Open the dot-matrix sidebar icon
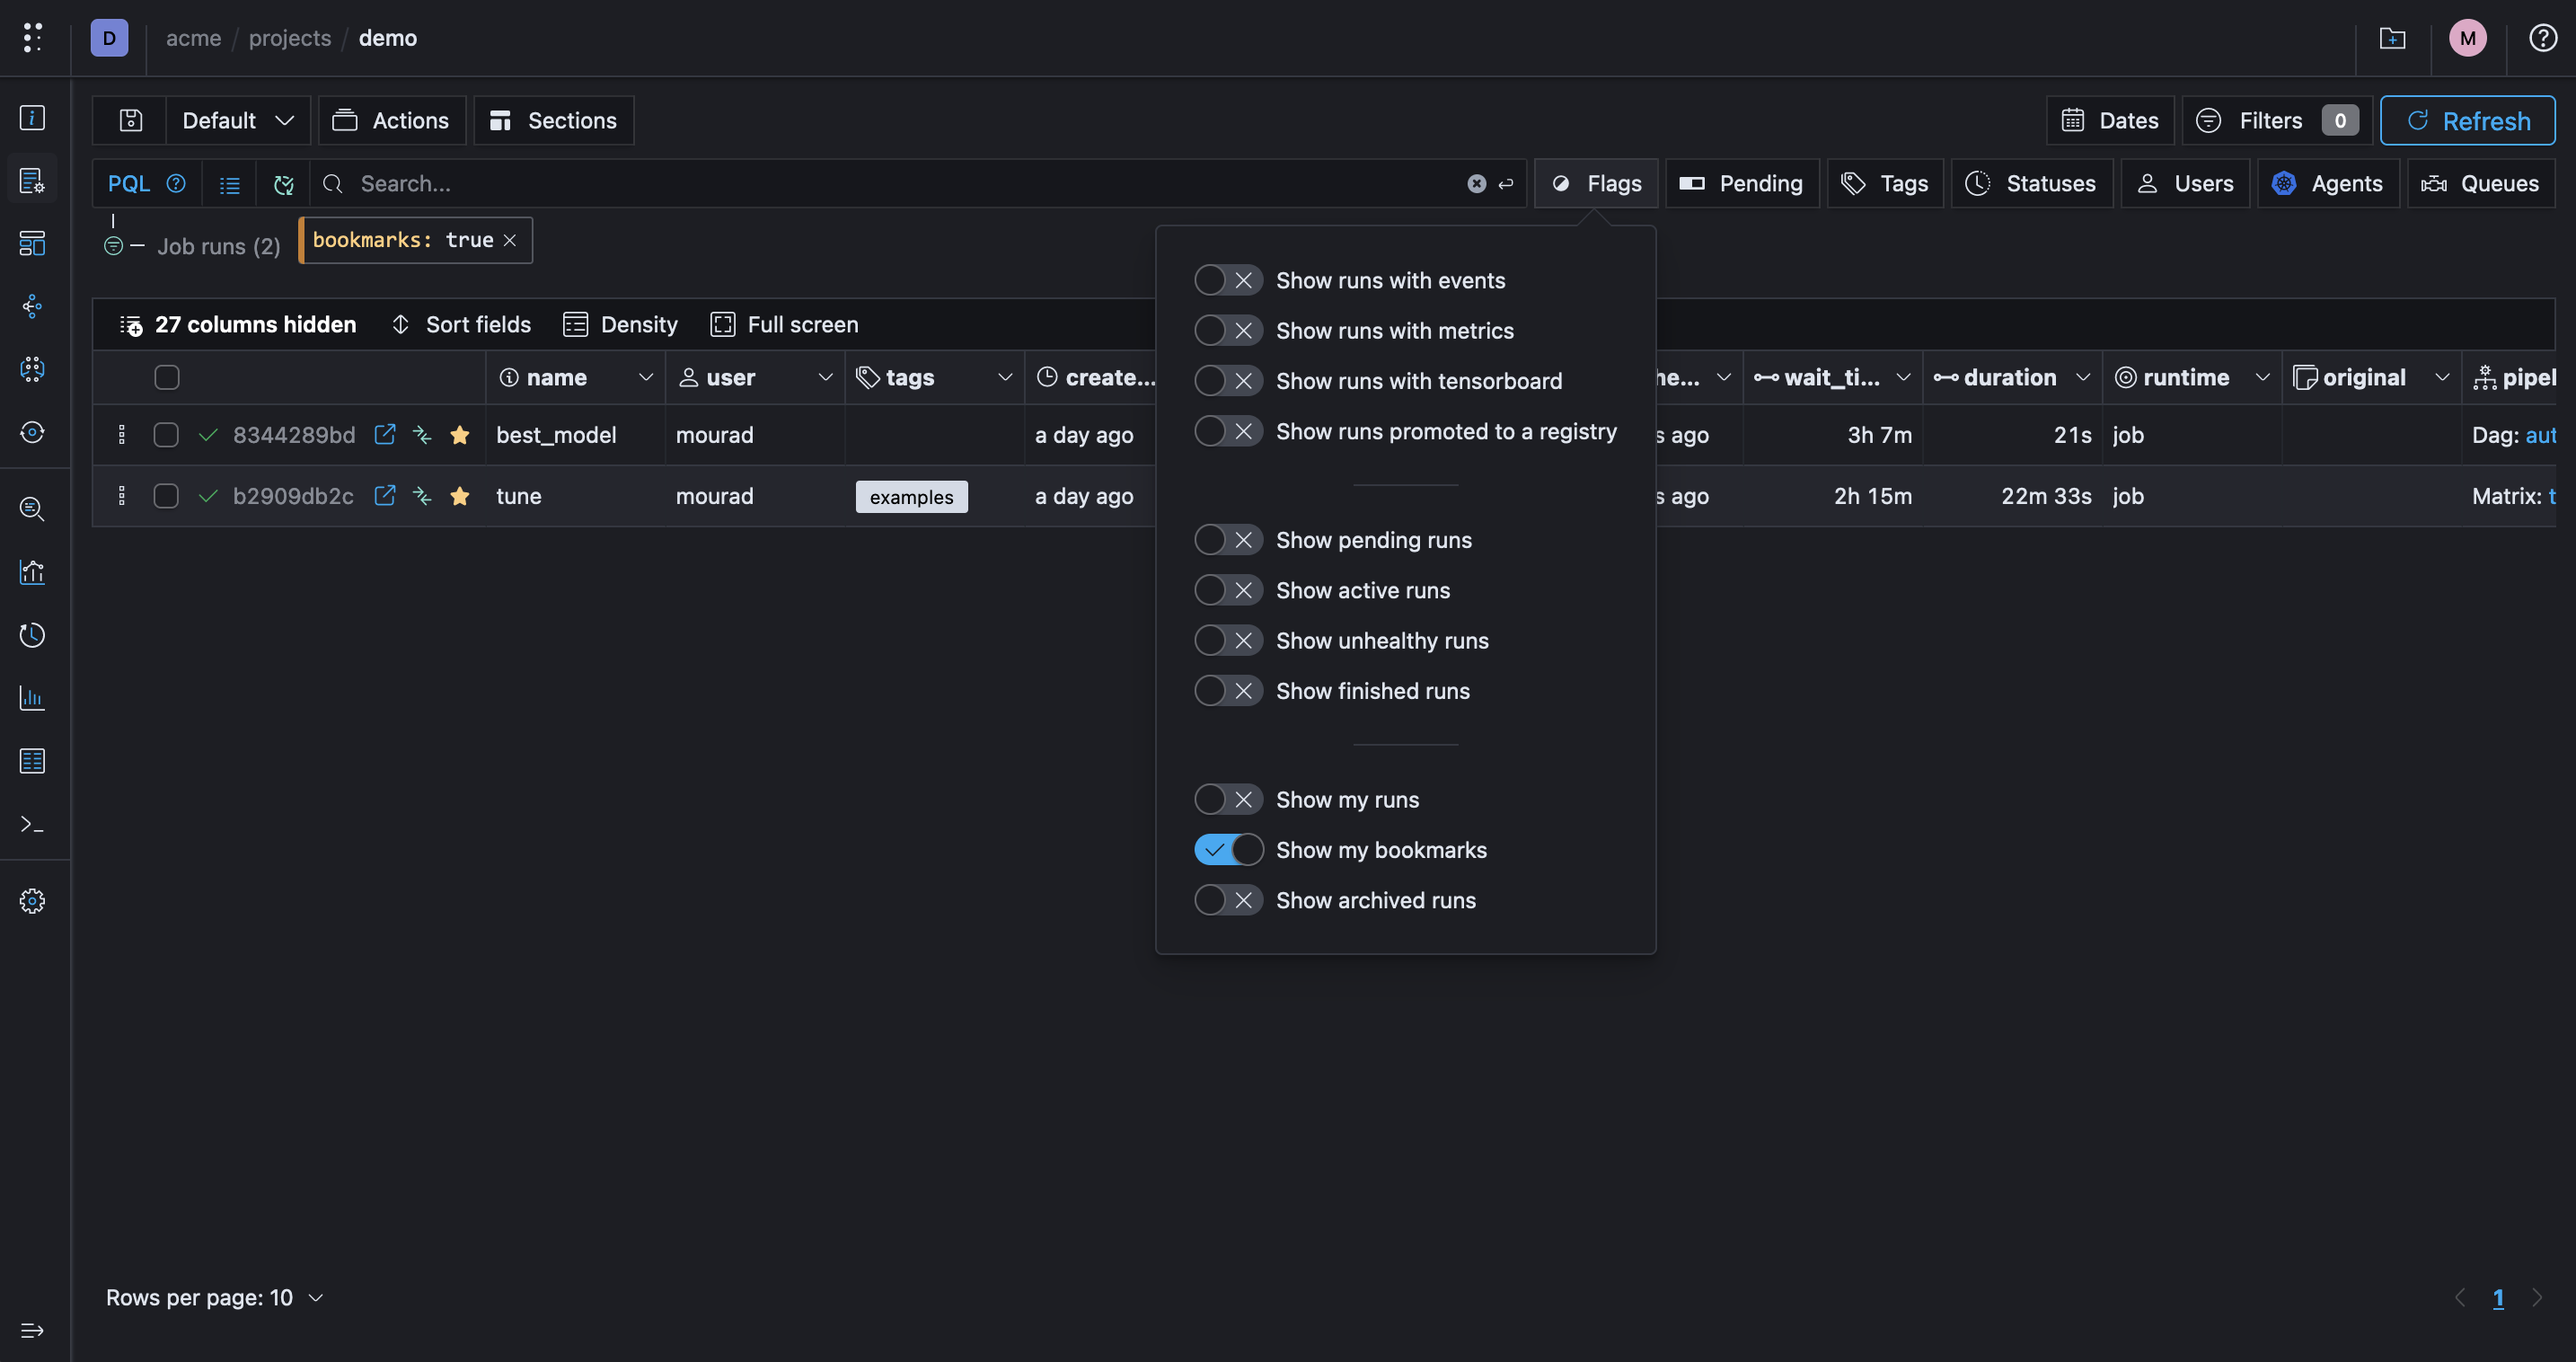 tap(32, 369)
